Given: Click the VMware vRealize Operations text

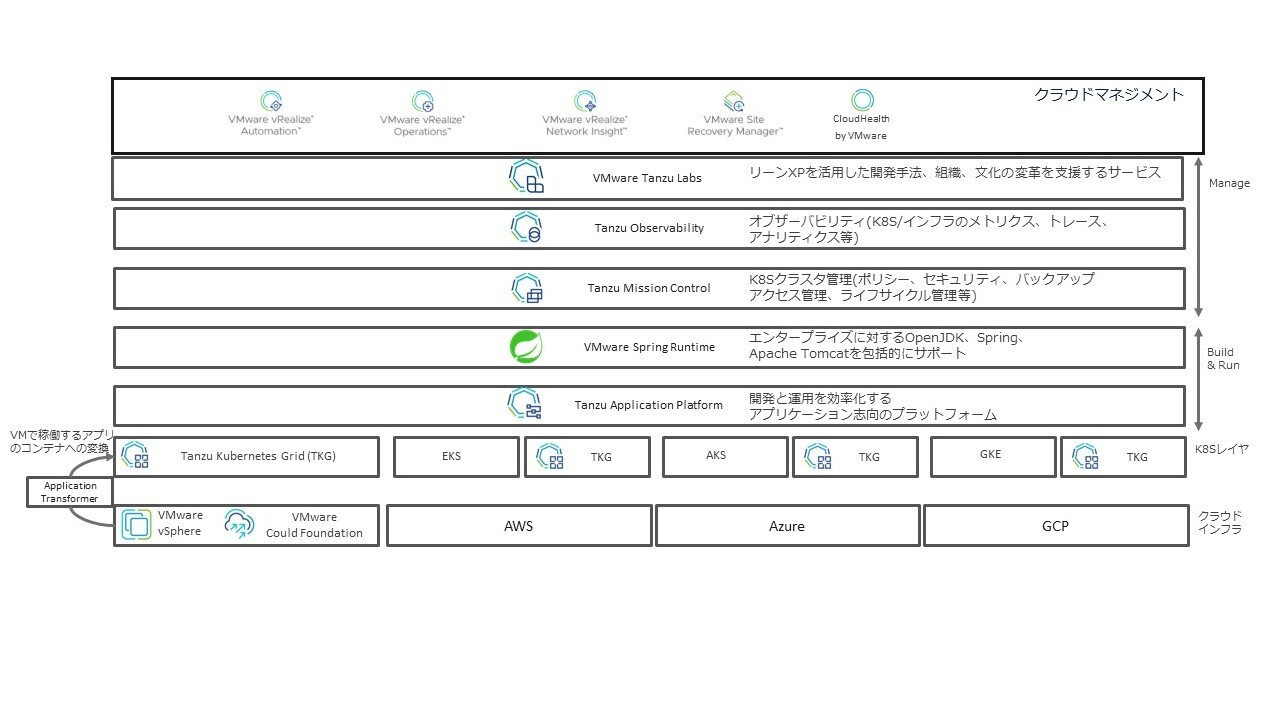Looking at the screenshot, I should [422, 125].
